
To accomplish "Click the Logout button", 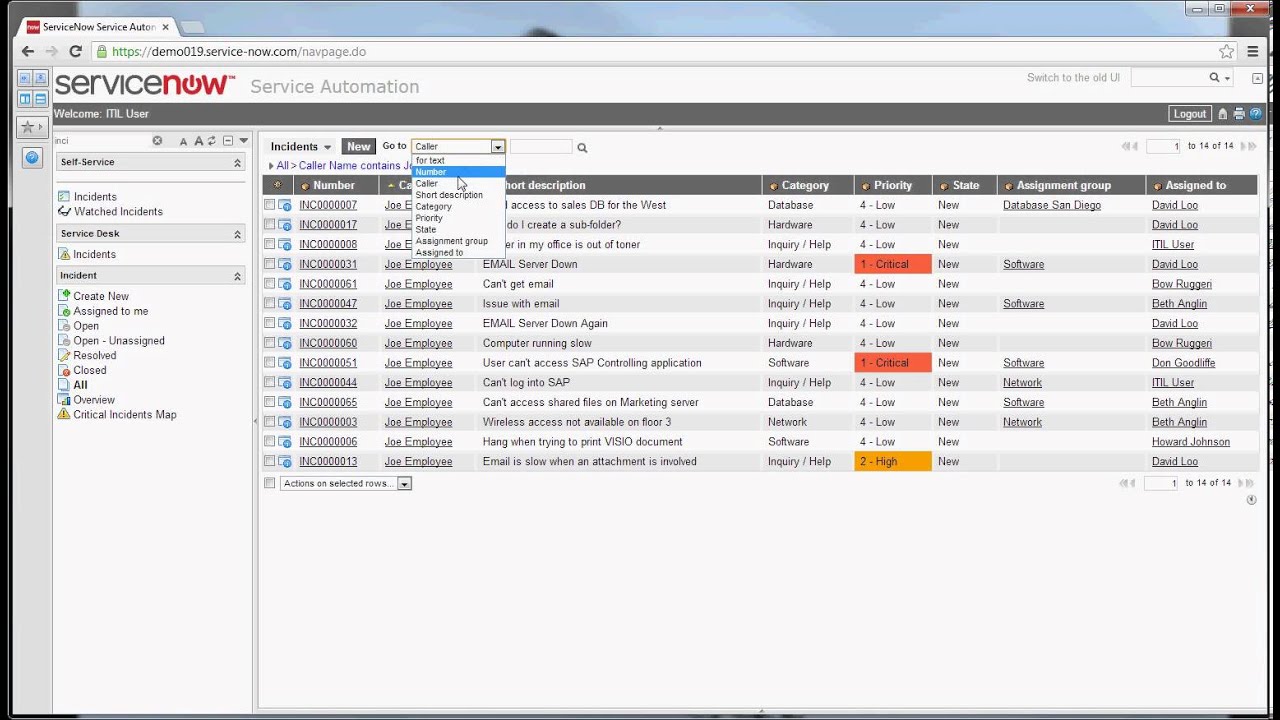I will point(1189,114).
